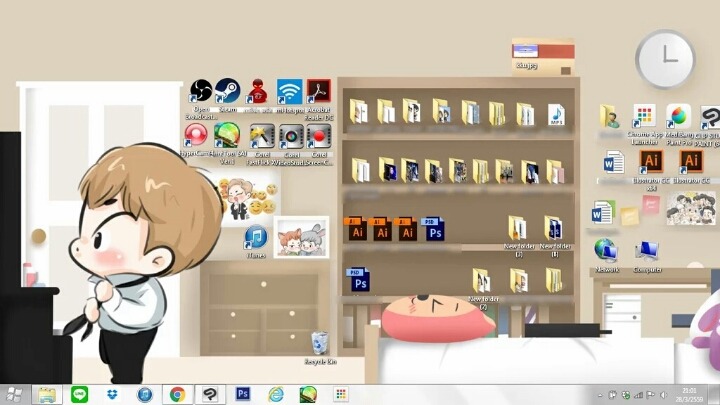720x405 pixels.
Task: Open the blue Wi-Fi hotspot shortcut
Action: coord(289,91)
